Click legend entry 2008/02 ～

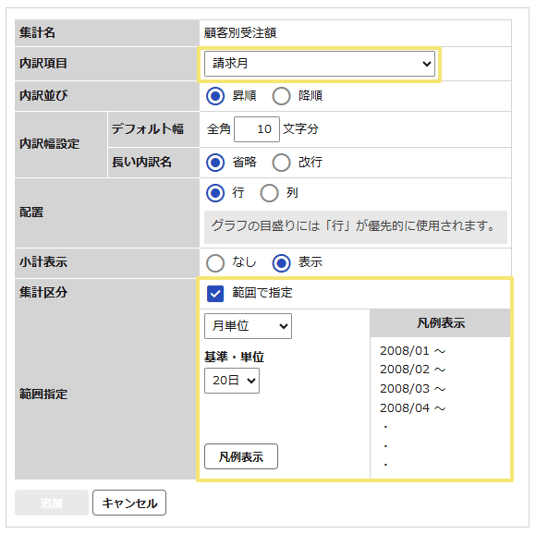pos(413,369)
